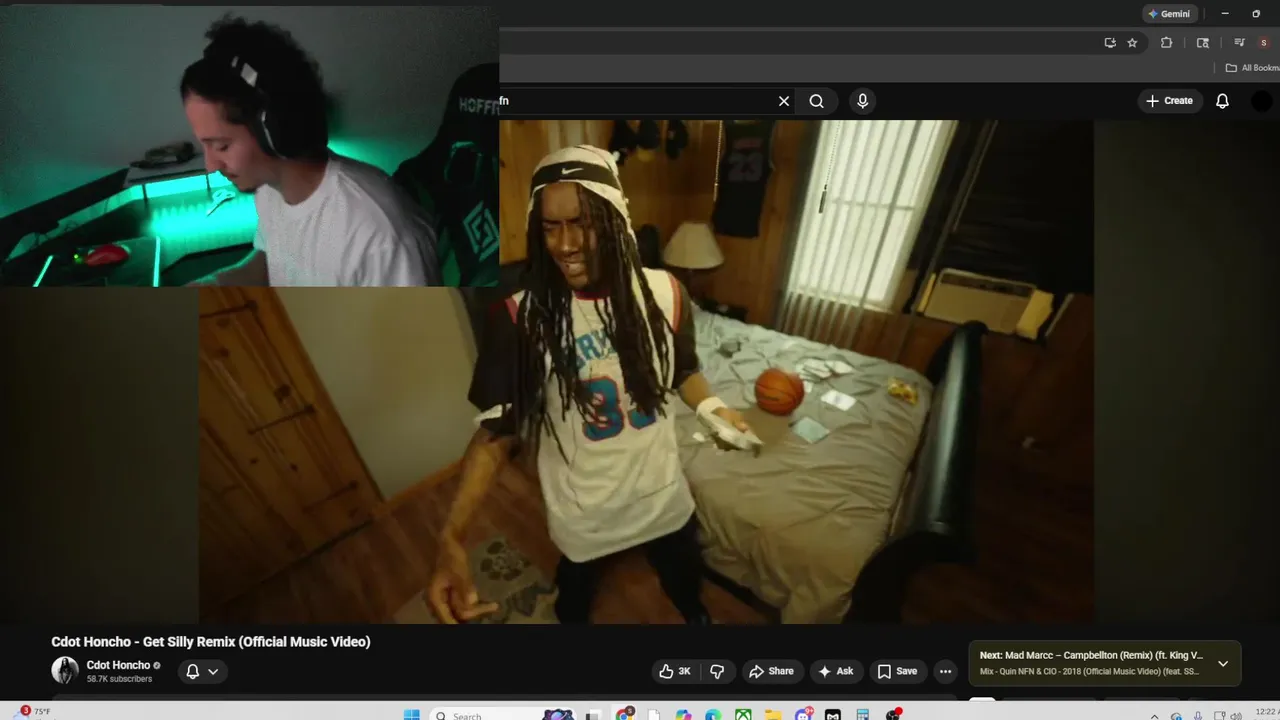Image resolution: width=1280 pixels, height=720 pixels.
Task: Dislike the video
Action: click(717, 671)
